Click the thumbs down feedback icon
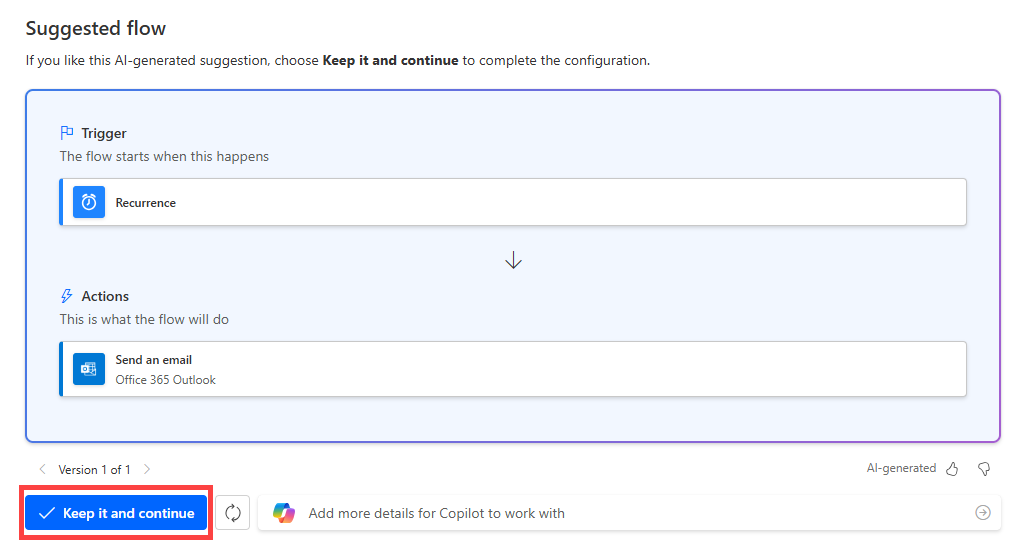The width and height of the screenshot is (1017, 551). (983, 469)
